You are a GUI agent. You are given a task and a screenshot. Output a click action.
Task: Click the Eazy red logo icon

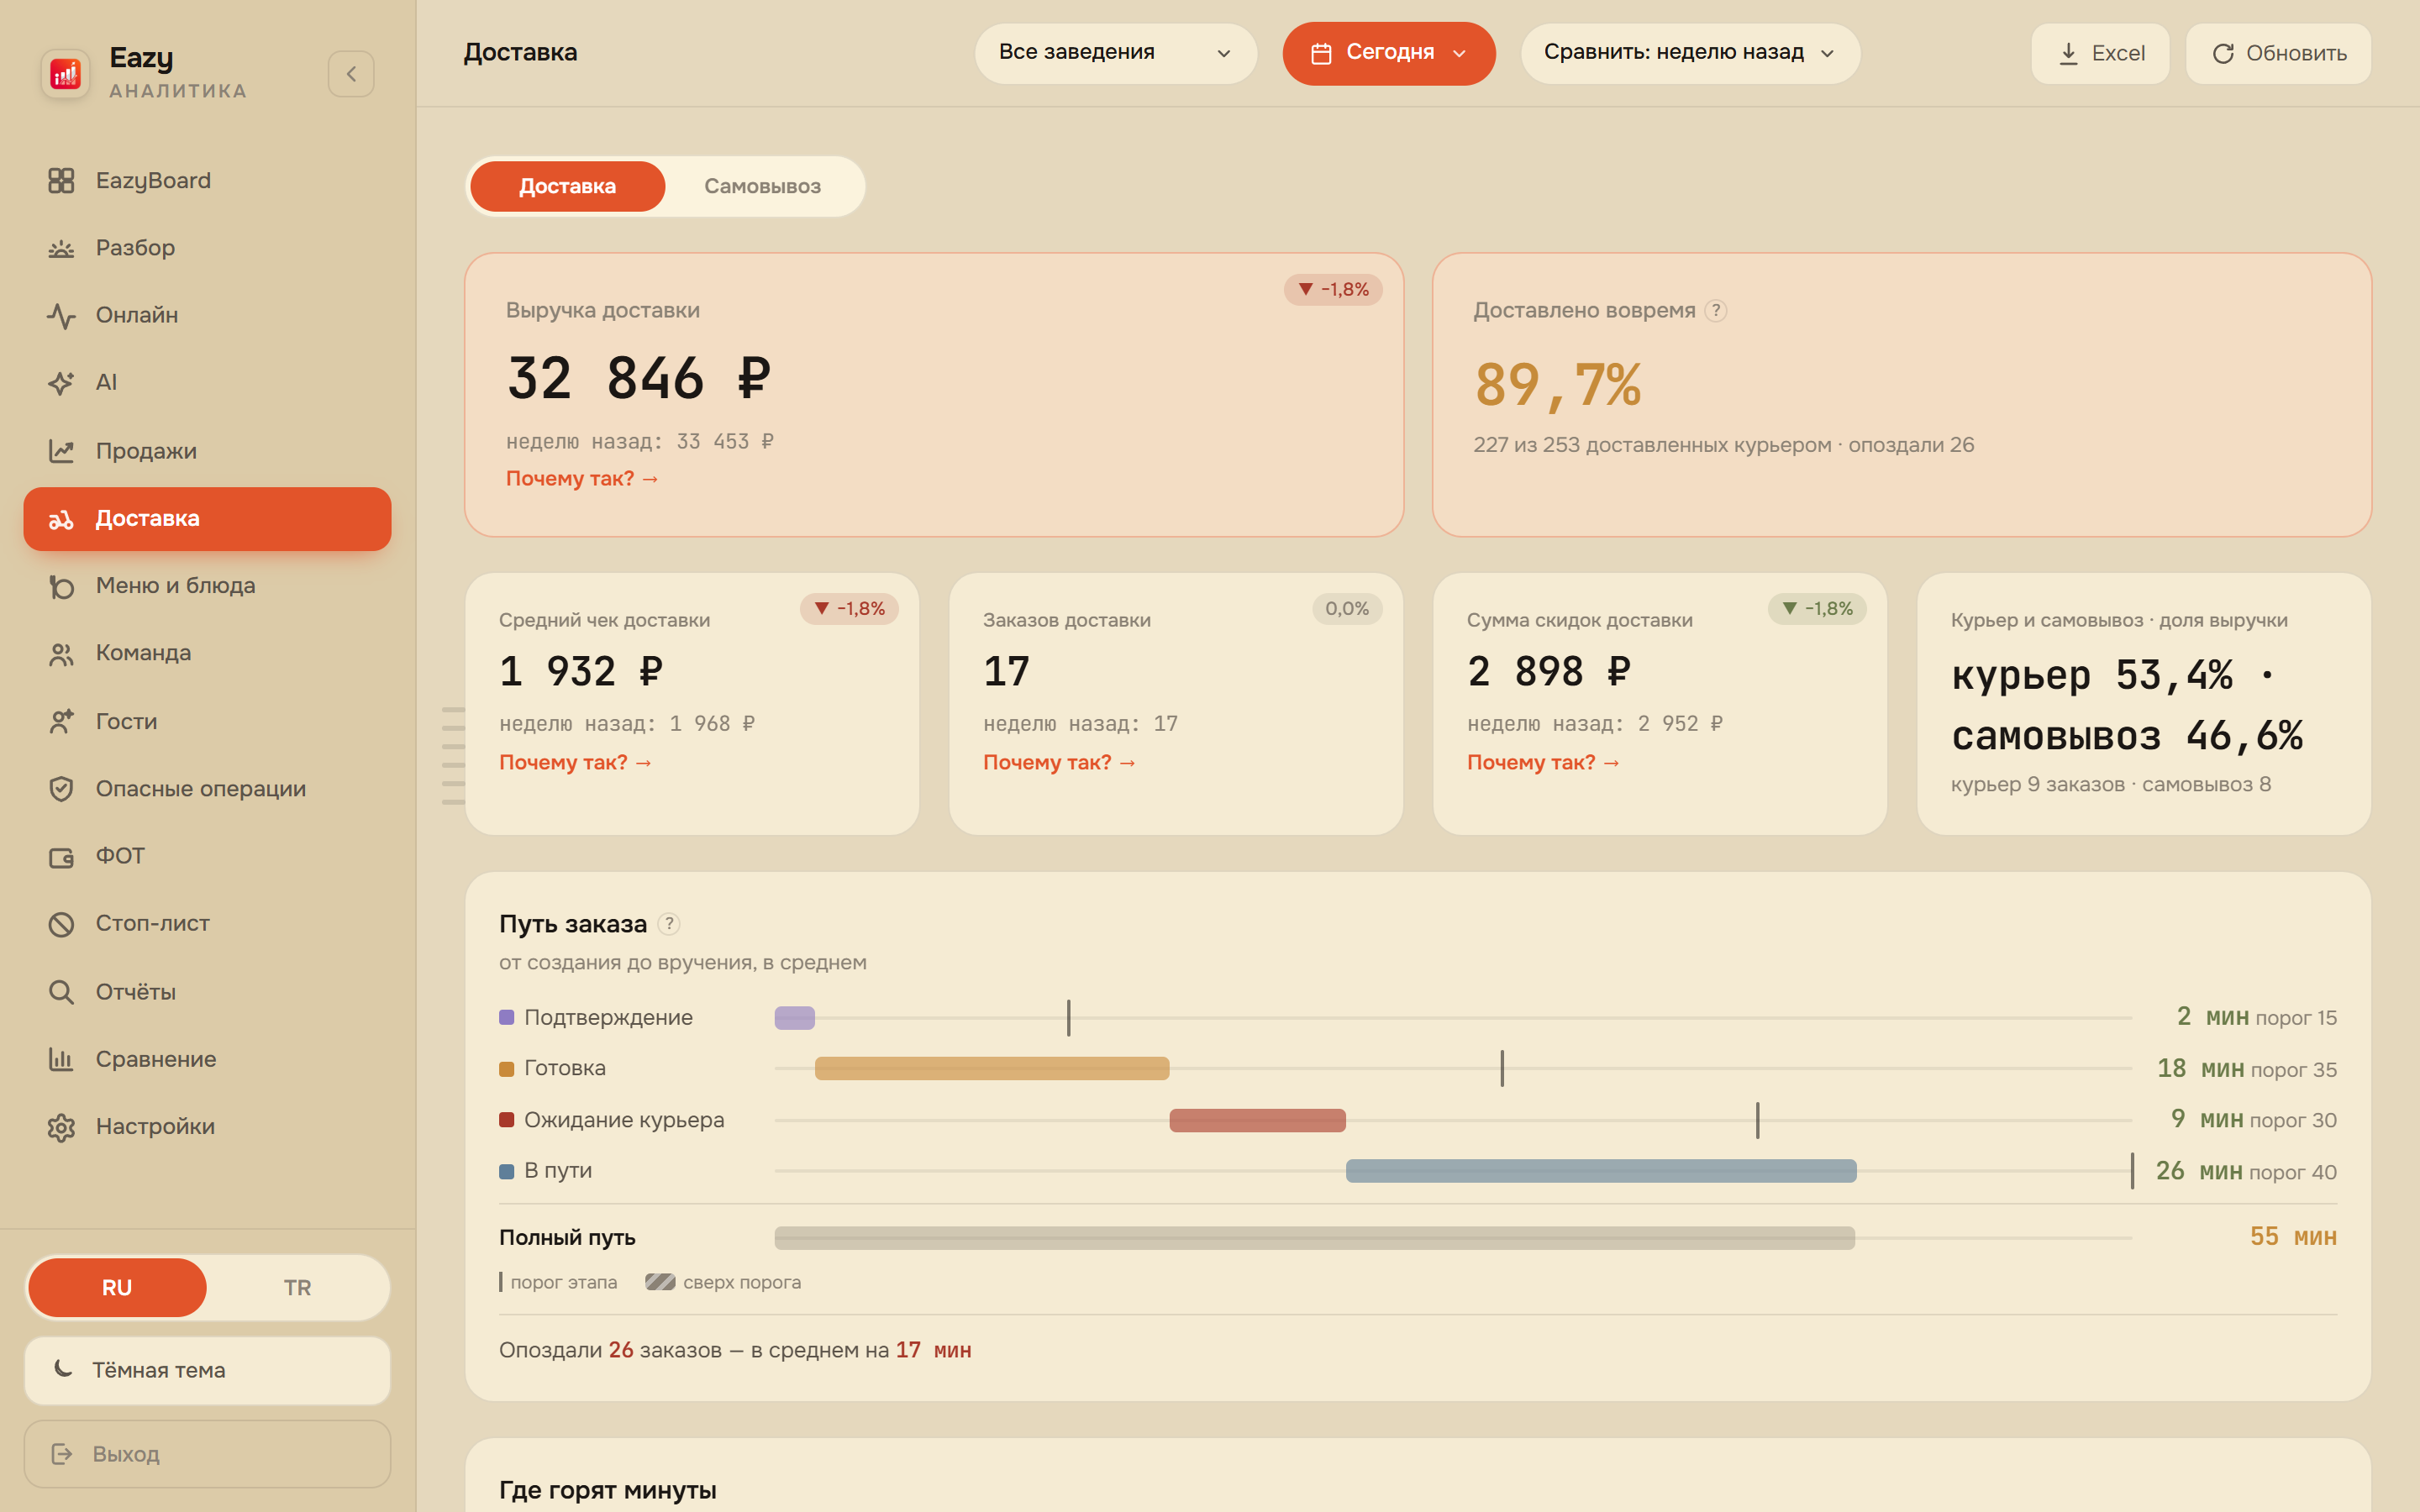tap(65, 73)
